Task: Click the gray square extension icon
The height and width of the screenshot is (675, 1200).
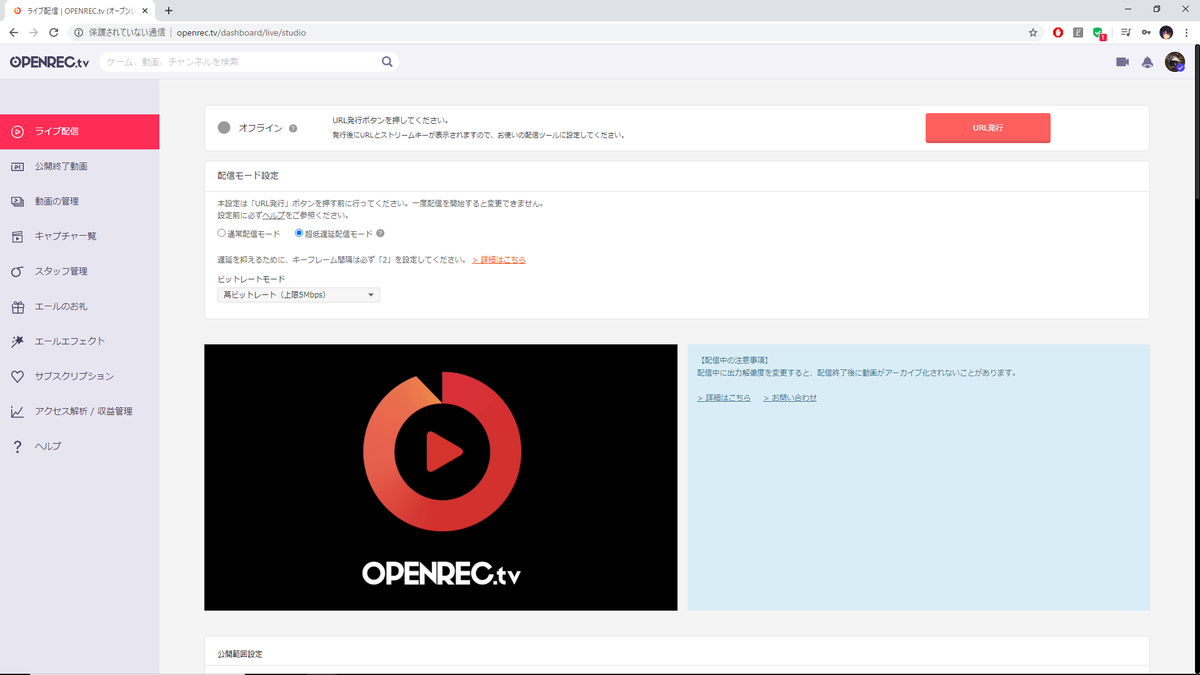Action: point(1078,32)
